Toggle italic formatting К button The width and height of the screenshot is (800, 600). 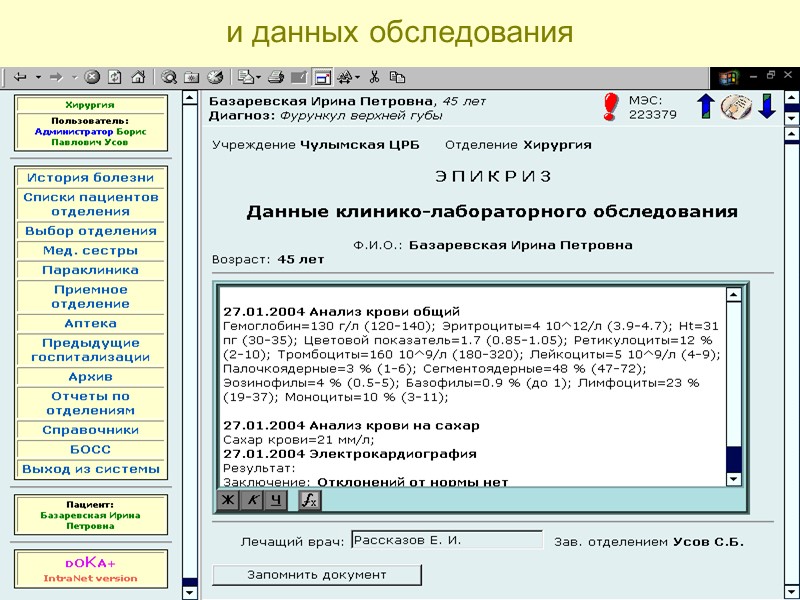coord(252,500)
